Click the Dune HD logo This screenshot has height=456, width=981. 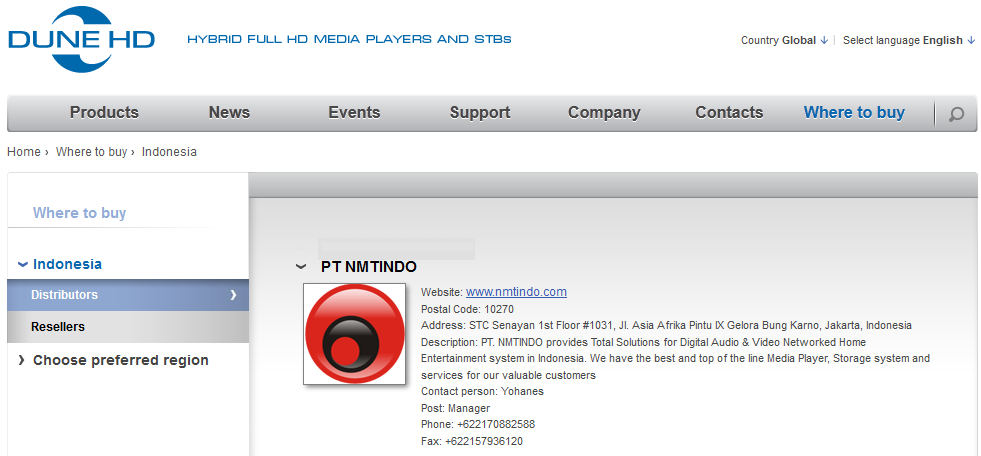pos(81,39)
